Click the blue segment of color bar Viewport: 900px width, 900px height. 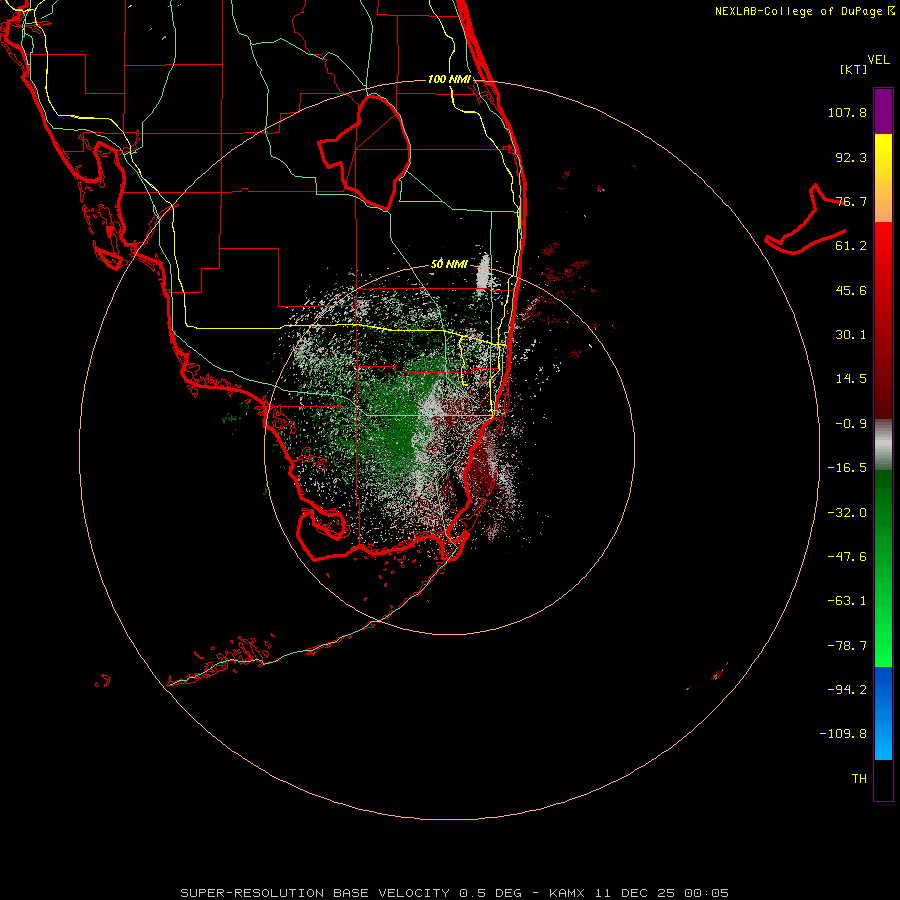[883, 713]
